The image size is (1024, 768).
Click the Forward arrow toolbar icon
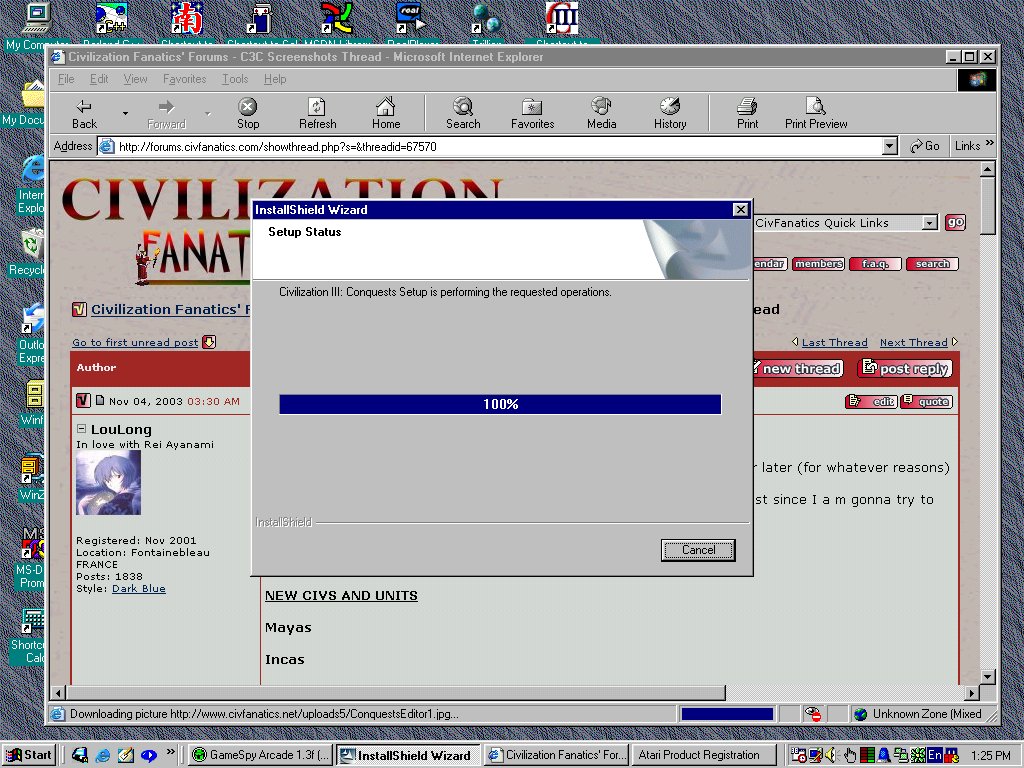(x=166, y=113)
